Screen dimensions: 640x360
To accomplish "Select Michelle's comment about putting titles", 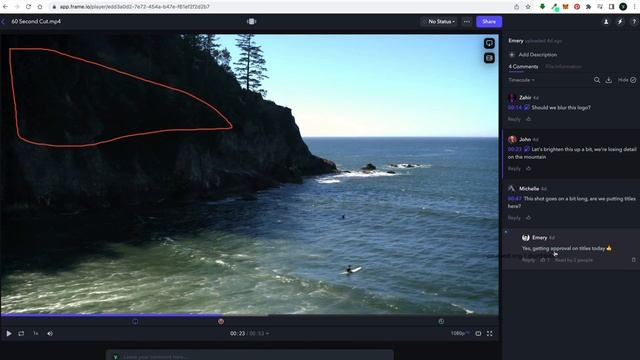I will tap(572, 202).
